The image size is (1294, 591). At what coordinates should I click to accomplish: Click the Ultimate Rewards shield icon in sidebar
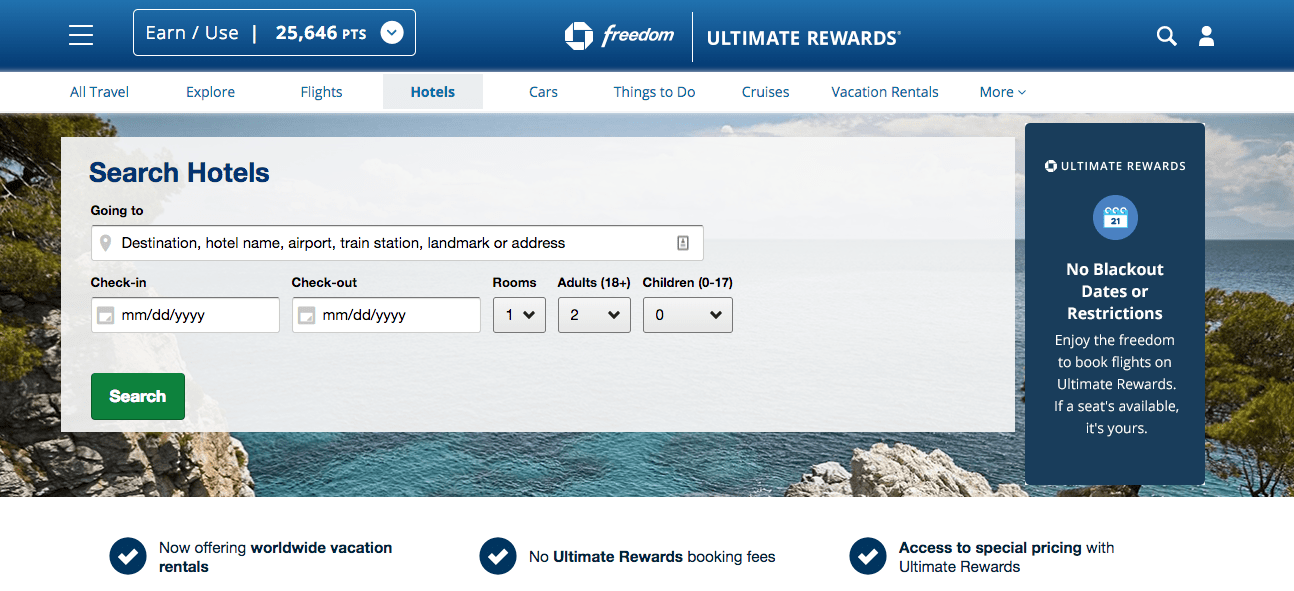click(x=1050, y=166)
